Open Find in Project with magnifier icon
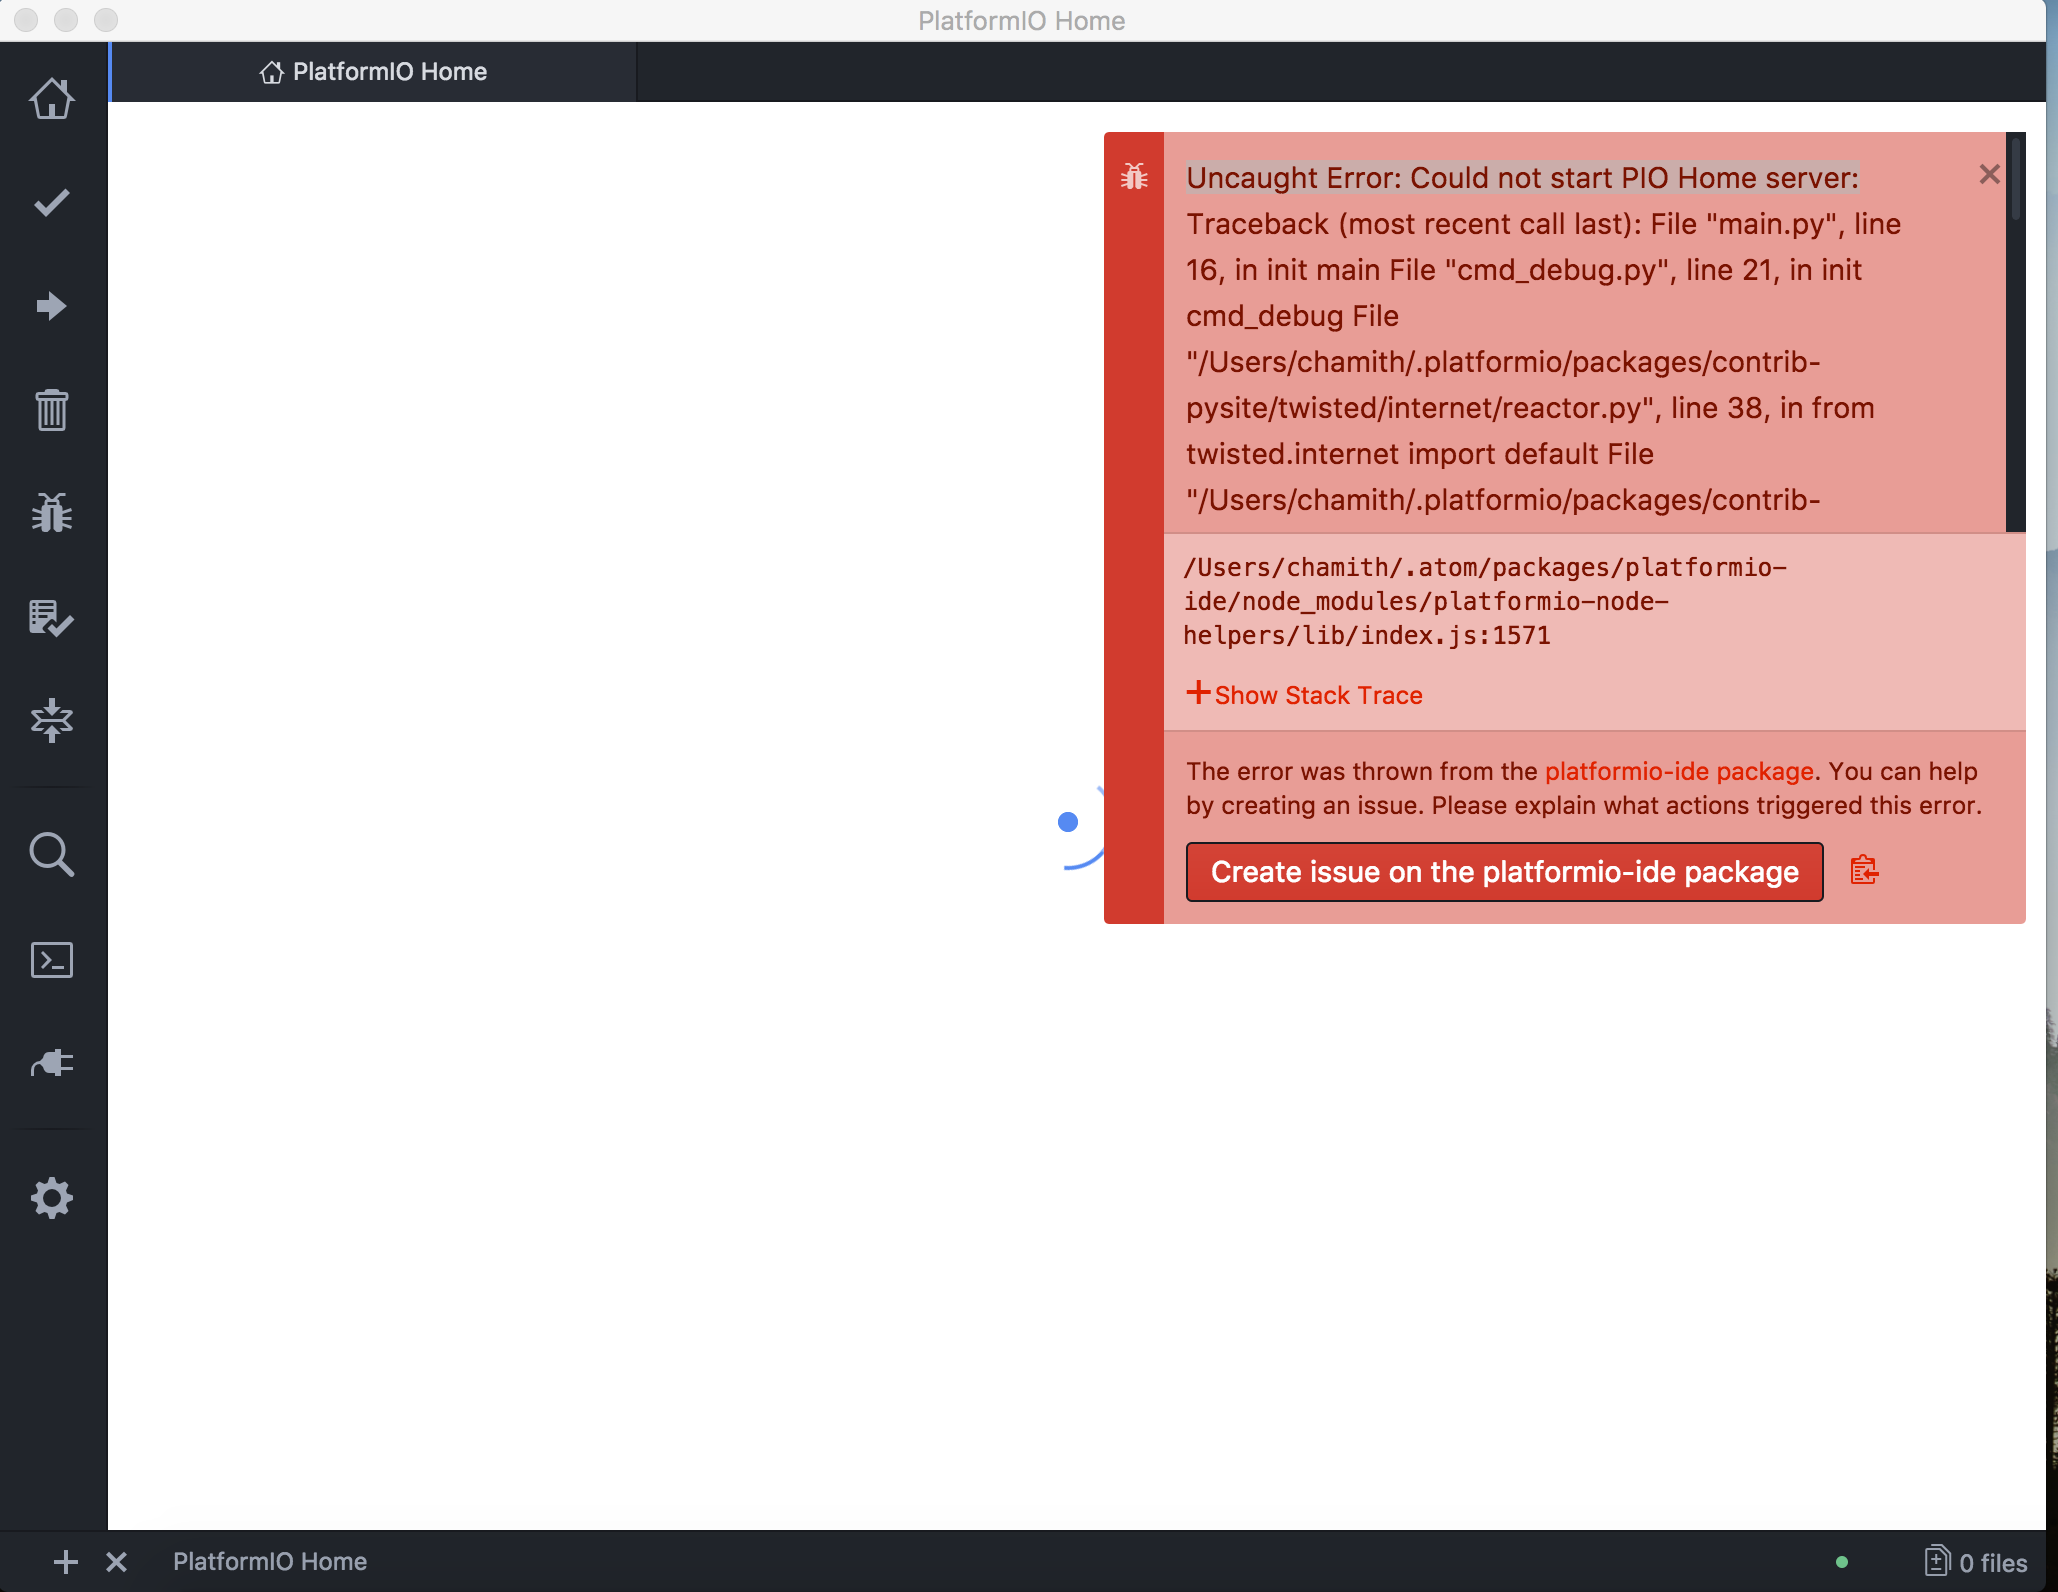Screen dimensions: 2058x1592 click(x=51, y=855)
